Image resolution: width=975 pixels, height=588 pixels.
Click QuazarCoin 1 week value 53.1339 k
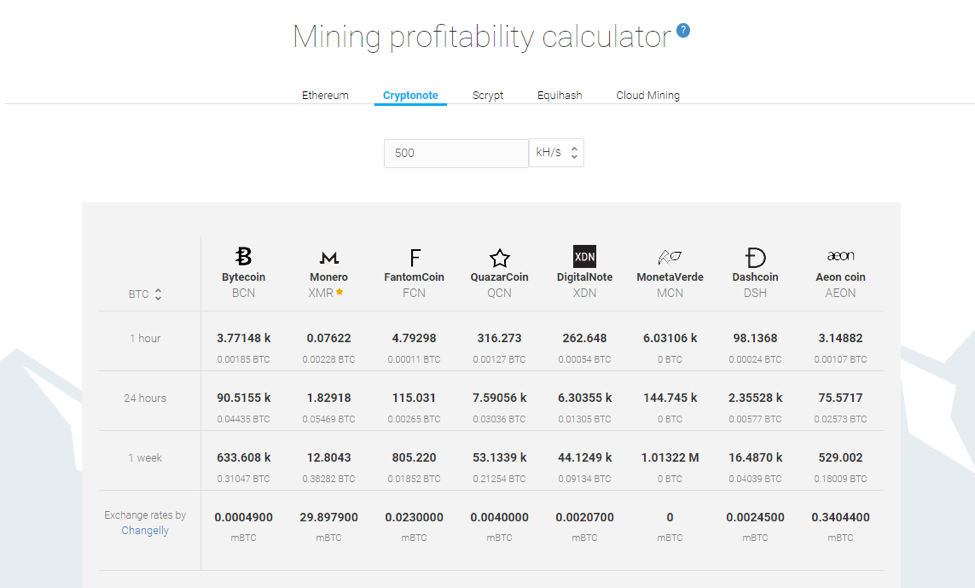[x=499, y=457]
